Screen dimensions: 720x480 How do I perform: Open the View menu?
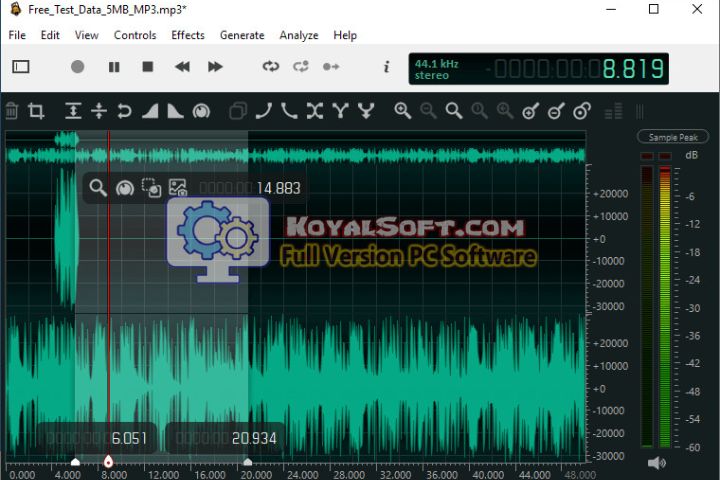pos(86,35)
